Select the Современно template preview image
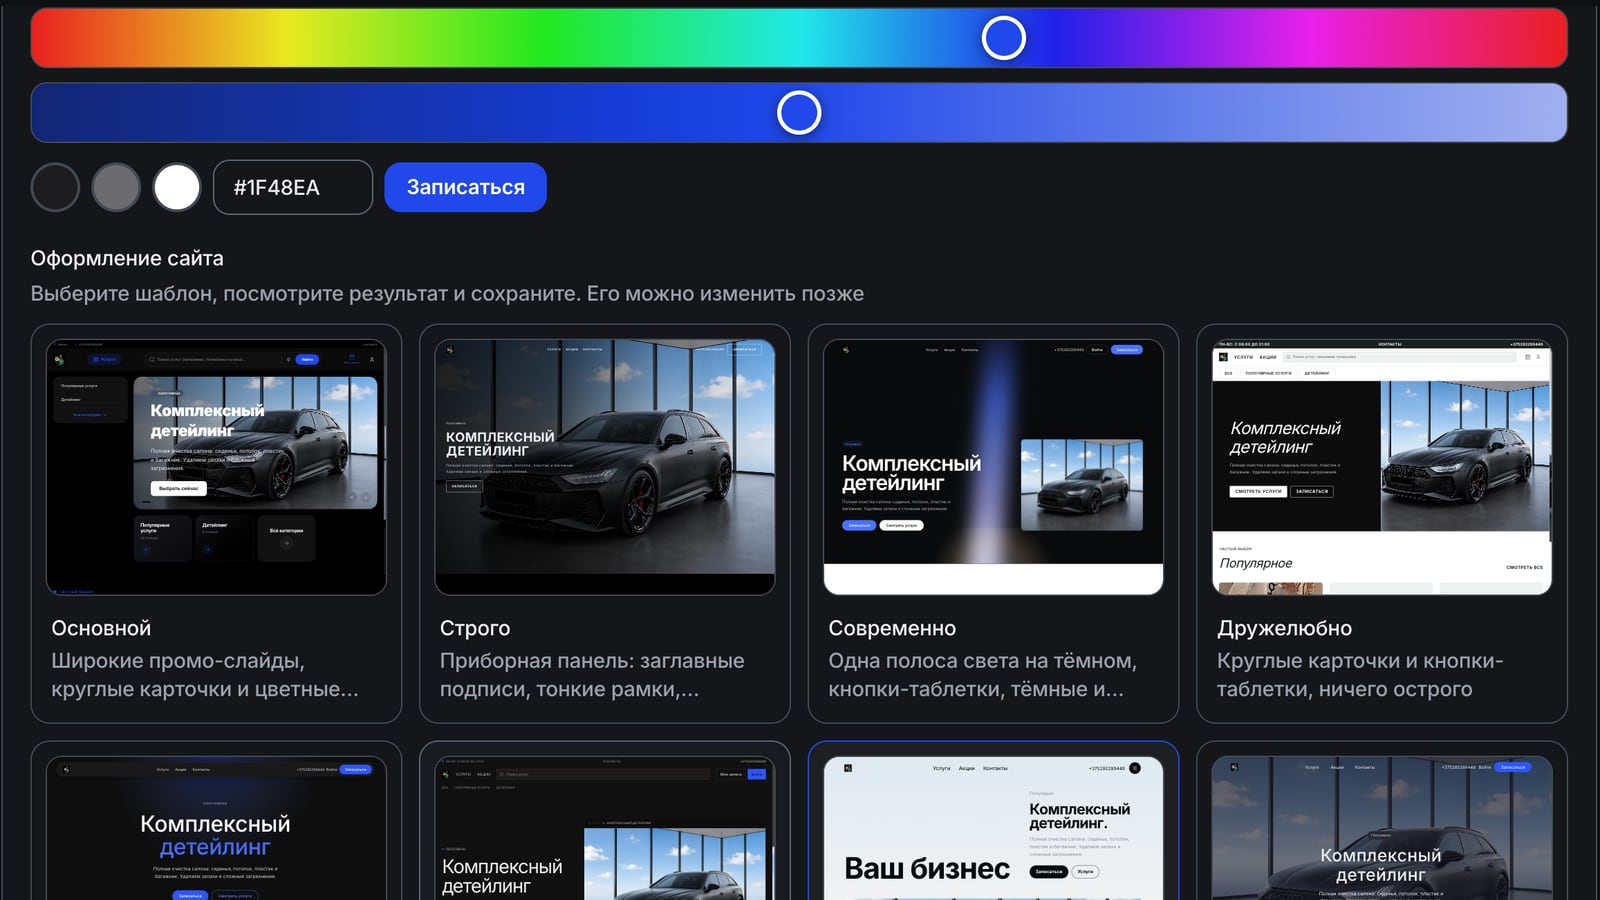Screen dimensions: 1600x900 pyautogui.click(x=993, y=467)
